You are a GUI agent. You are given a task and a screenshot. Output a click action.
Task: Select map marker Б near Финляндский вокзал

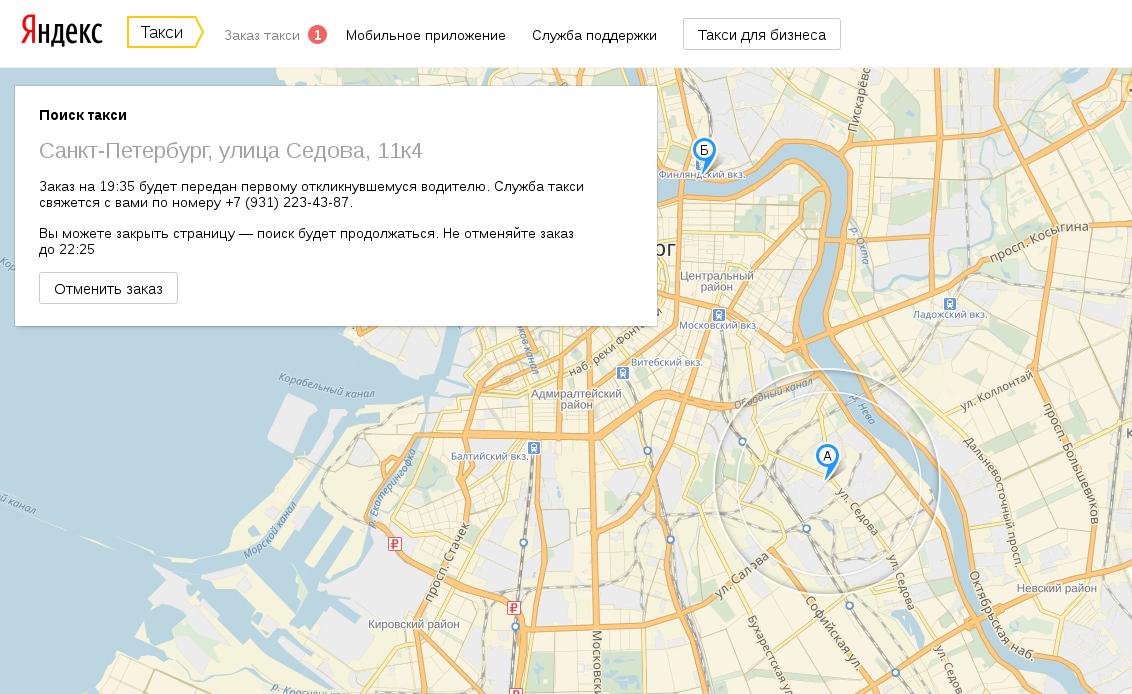tap(704, 155)
